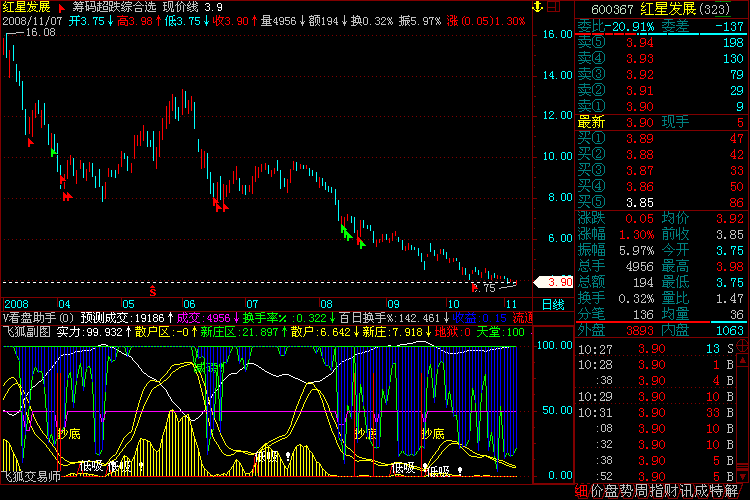Click the 减码 signal label in the sub-chart

click(x=209, y=368)
